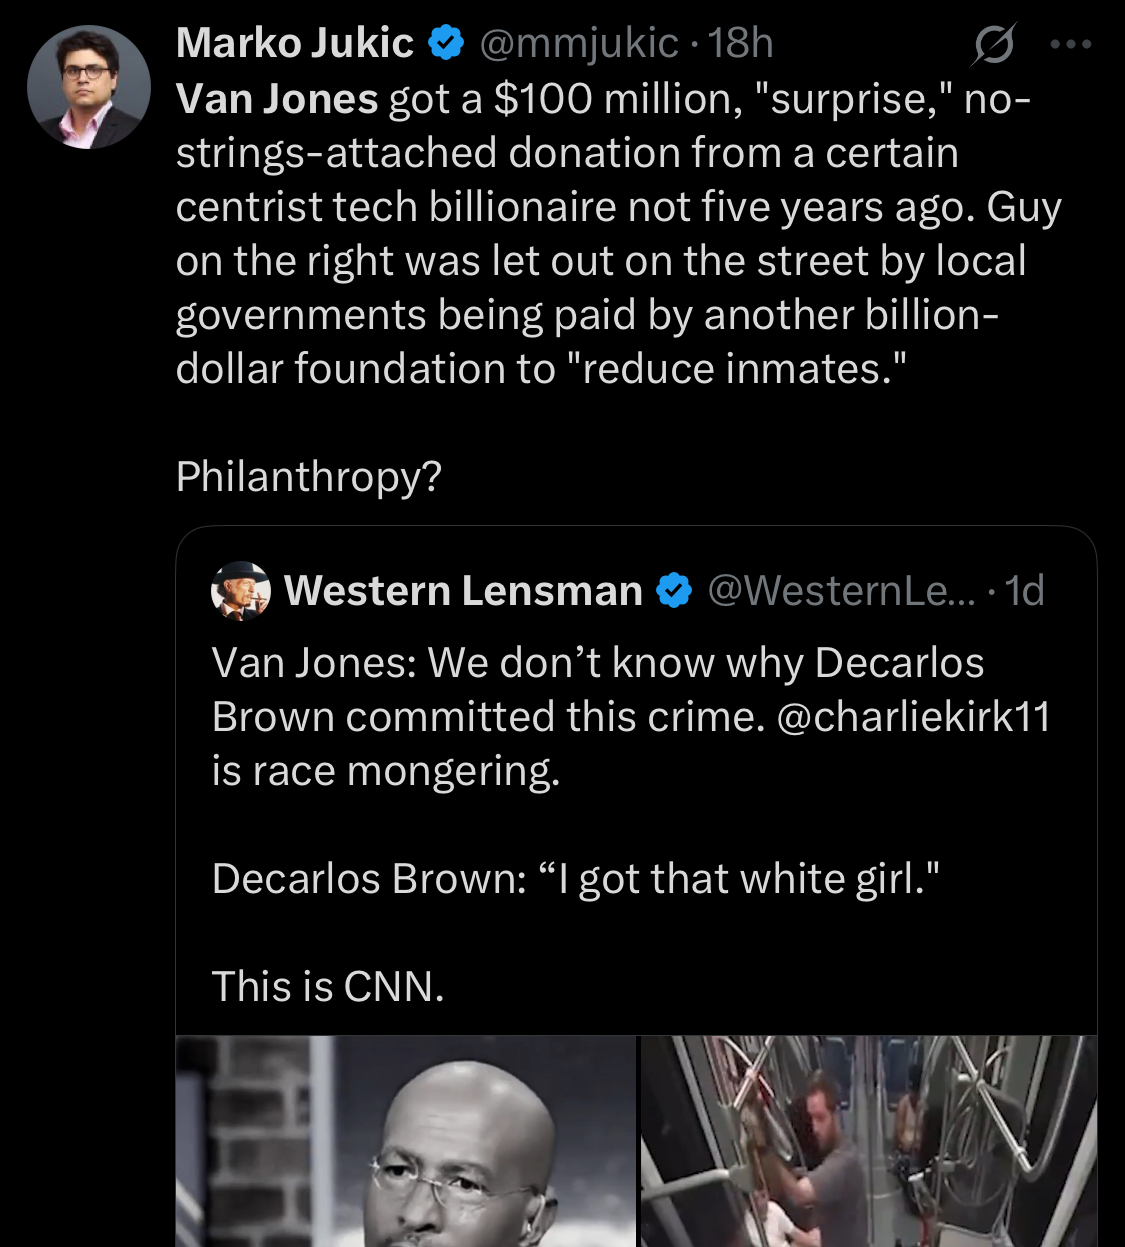Click the Western Lensman display name
The width and height of the screenshot is (1125, 1247).
point(463,591)
